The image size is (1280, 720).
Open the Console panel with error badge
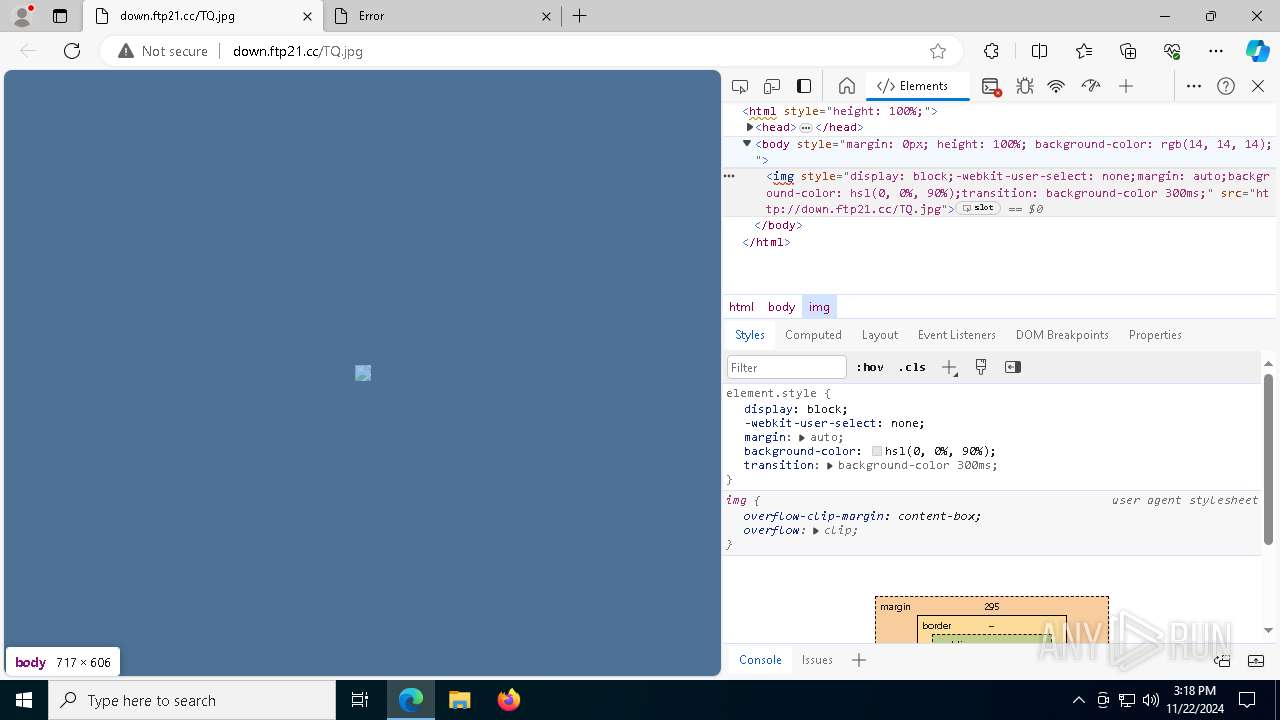991,86
